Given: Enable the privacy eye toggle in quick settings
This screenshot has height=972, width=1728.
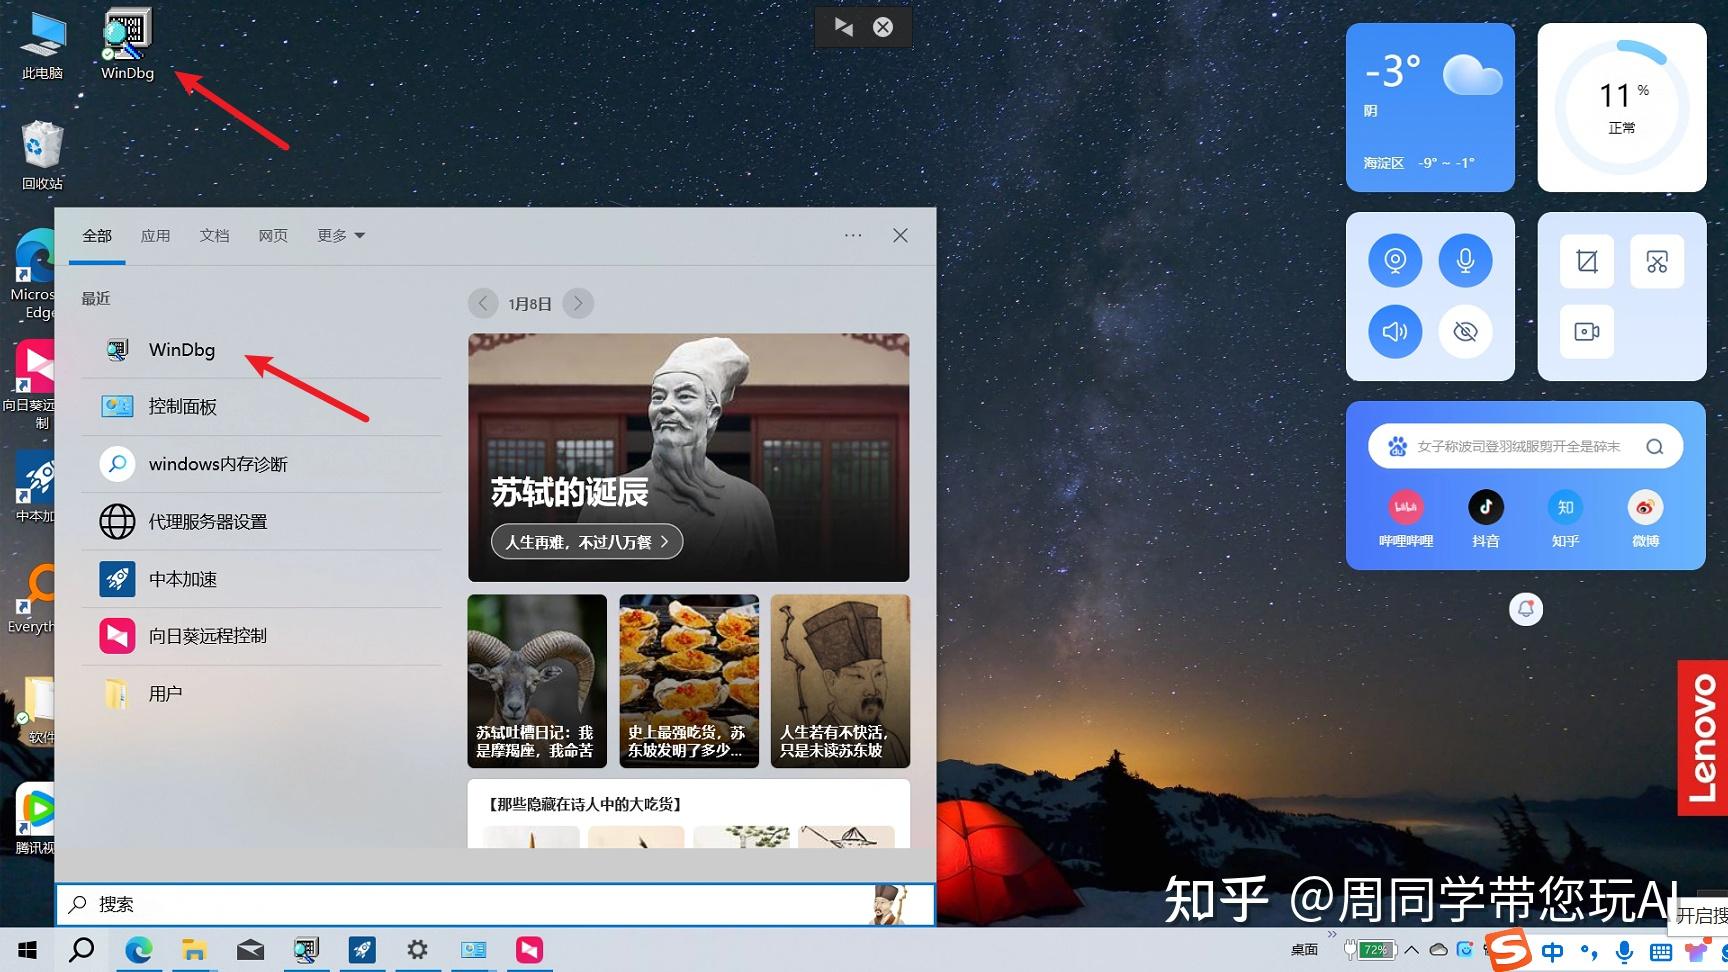Looking at the screenshot, I should (1465, 331).
